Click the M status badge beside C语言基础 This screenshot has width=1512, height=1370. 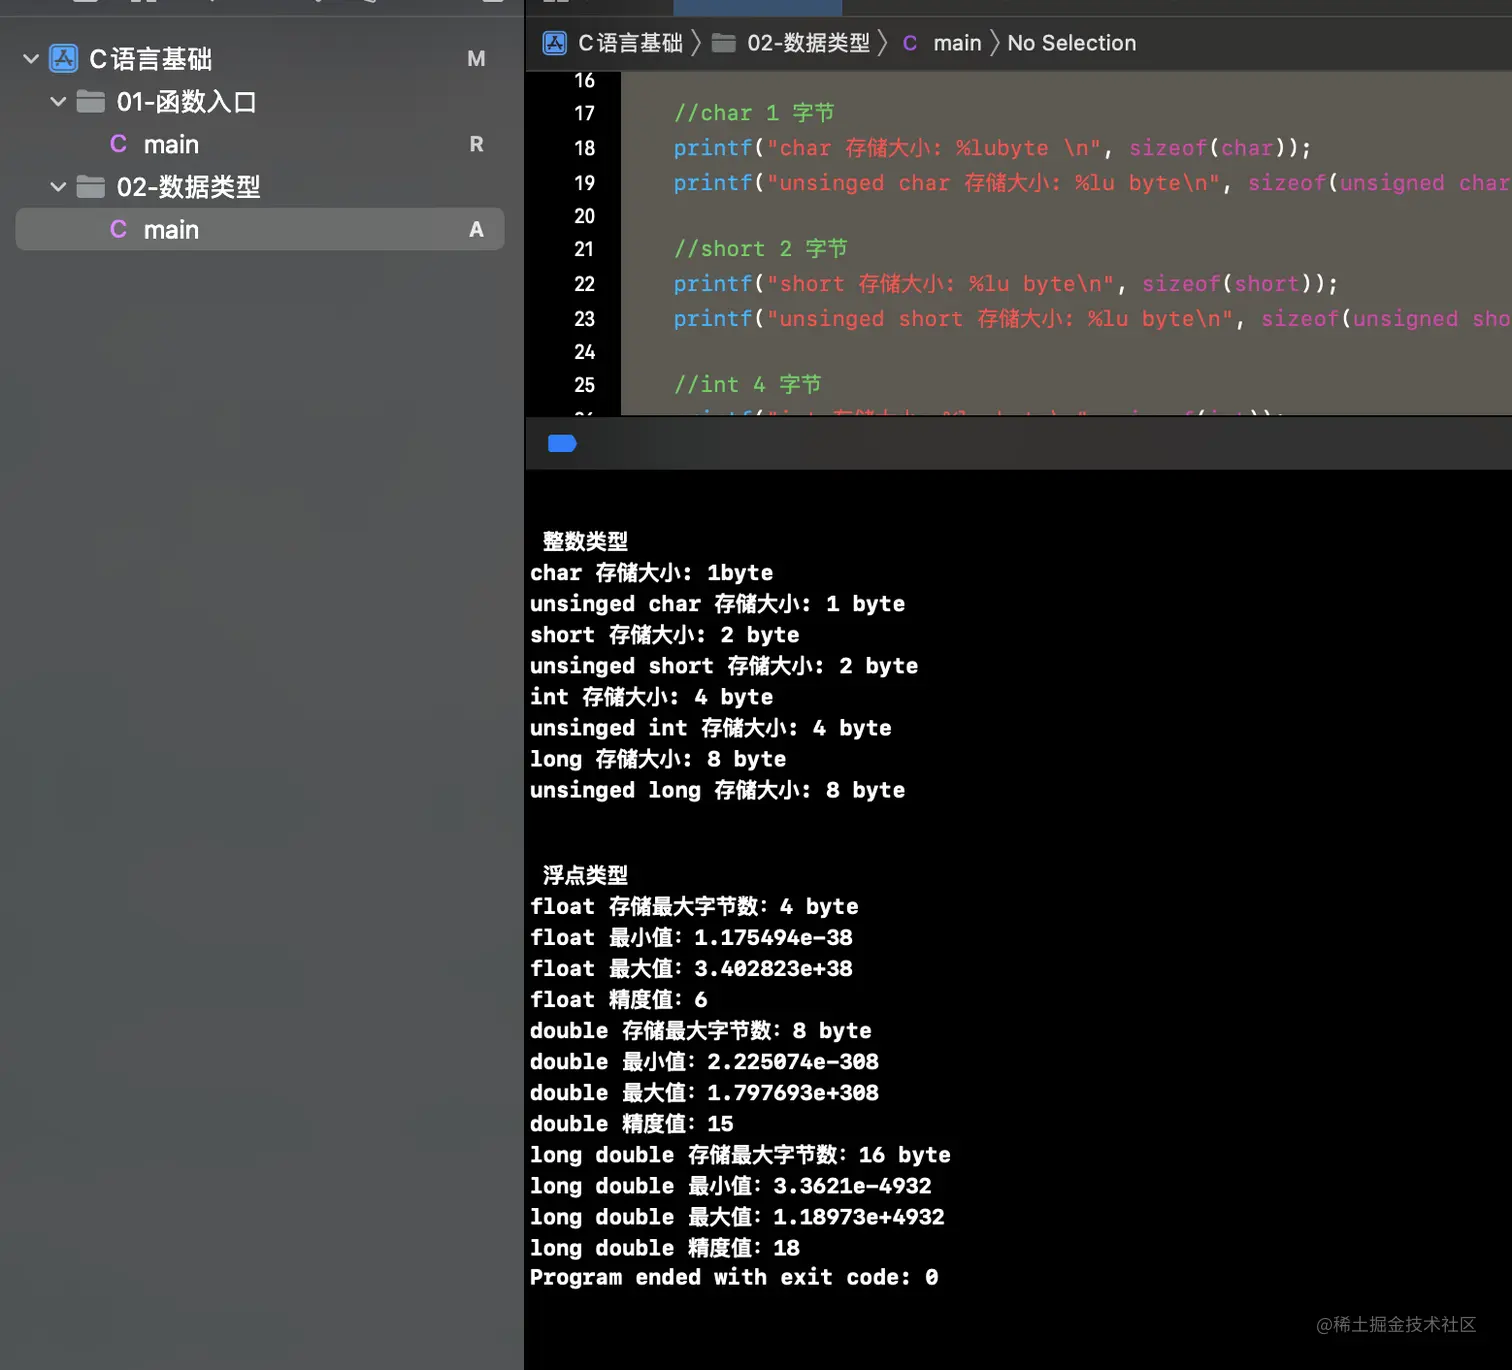click(476, 59)
